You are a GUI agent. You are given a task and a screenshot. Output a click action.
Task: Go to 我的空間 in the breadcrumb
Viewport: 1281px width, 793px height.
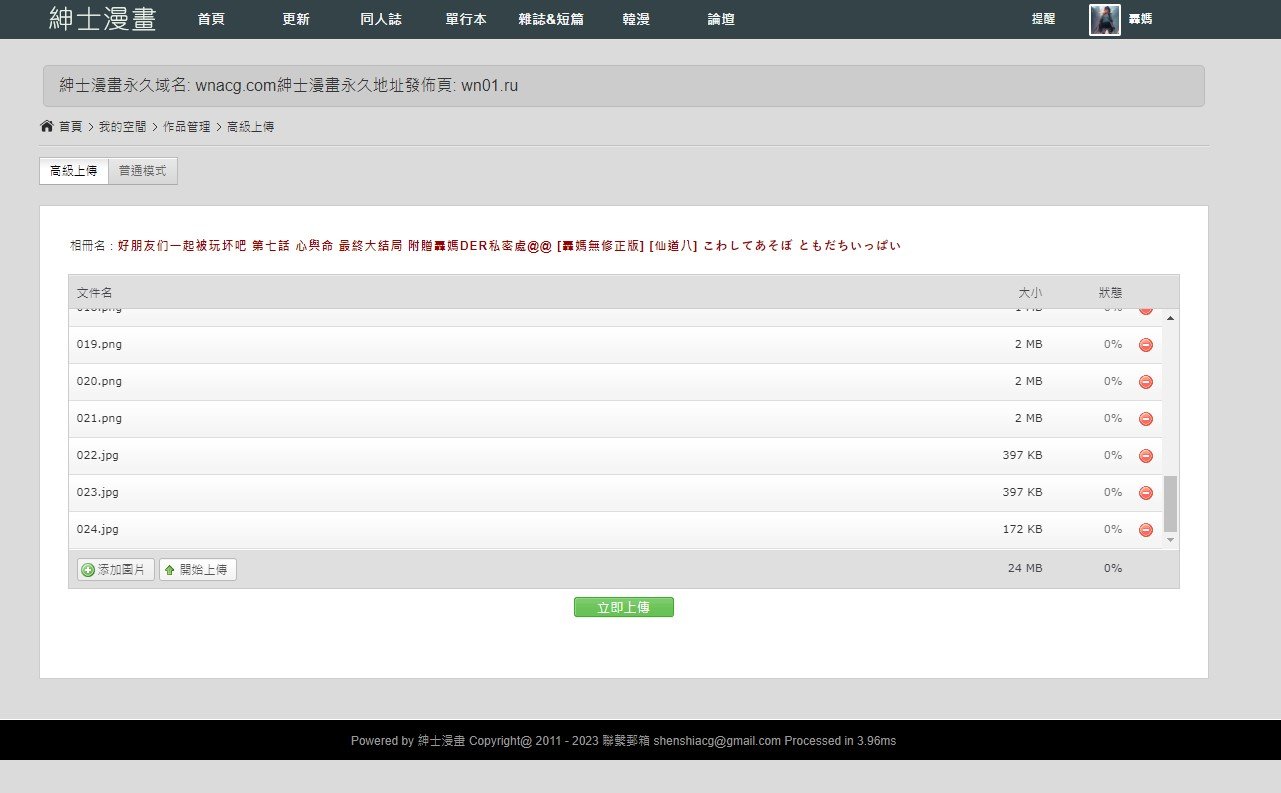click(x=122, y=127)
